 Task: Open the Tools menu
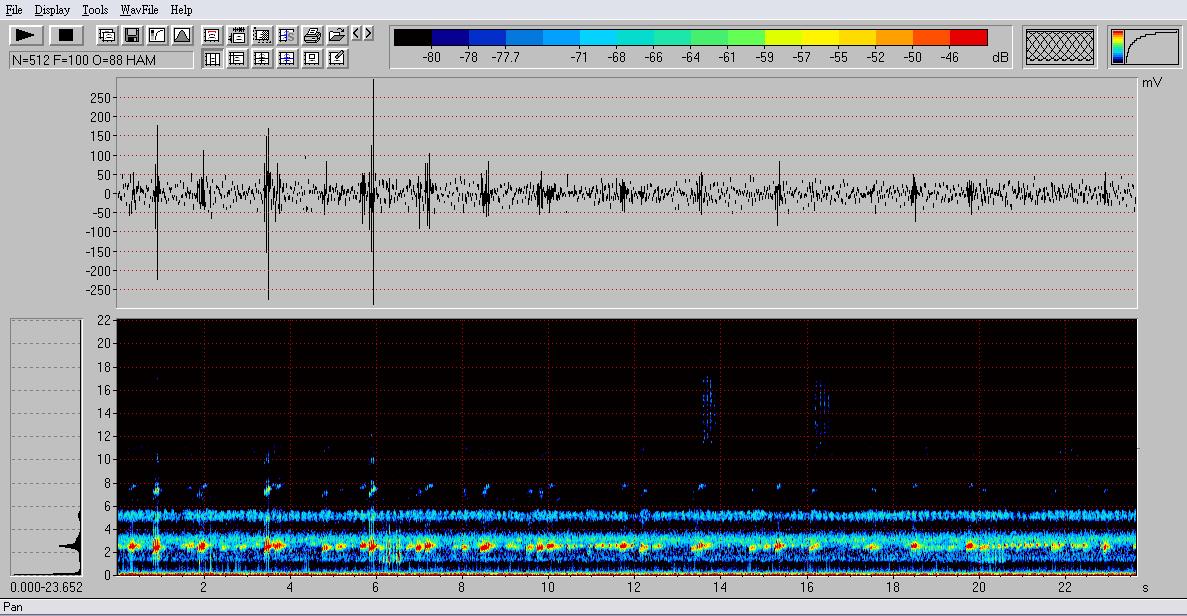tap(95, 10)
